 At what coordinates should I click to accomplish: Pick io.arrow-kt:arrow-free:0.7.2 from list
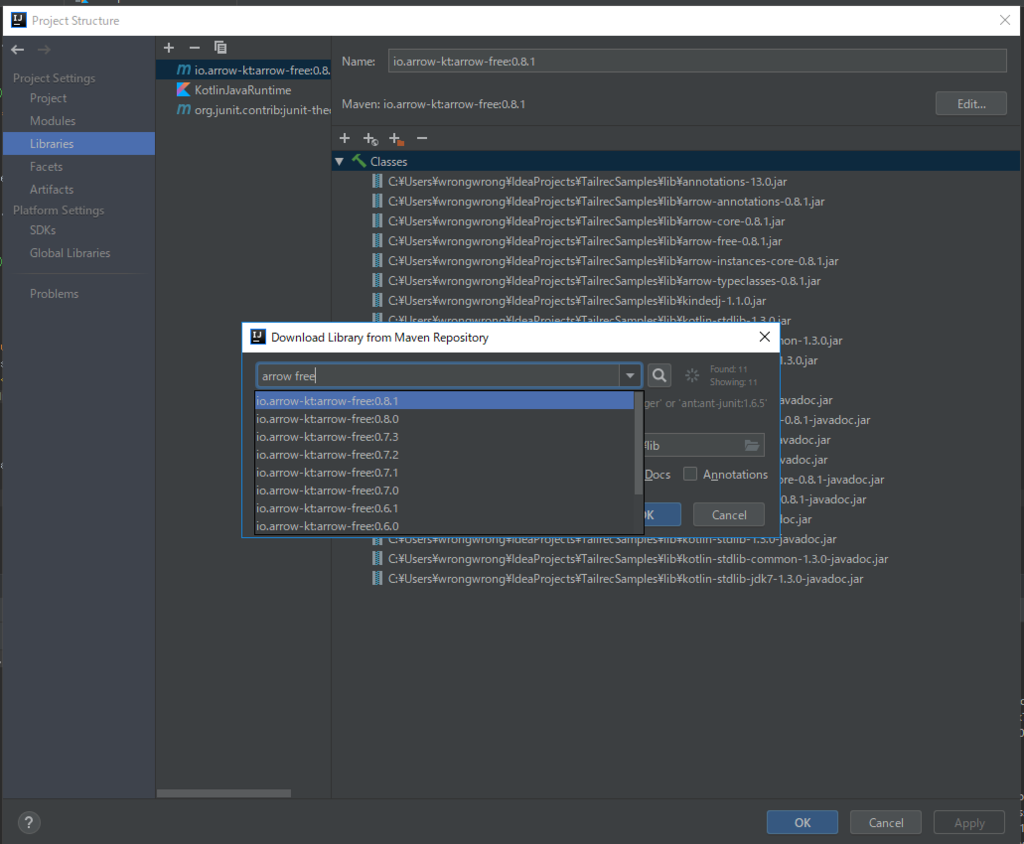444,455
